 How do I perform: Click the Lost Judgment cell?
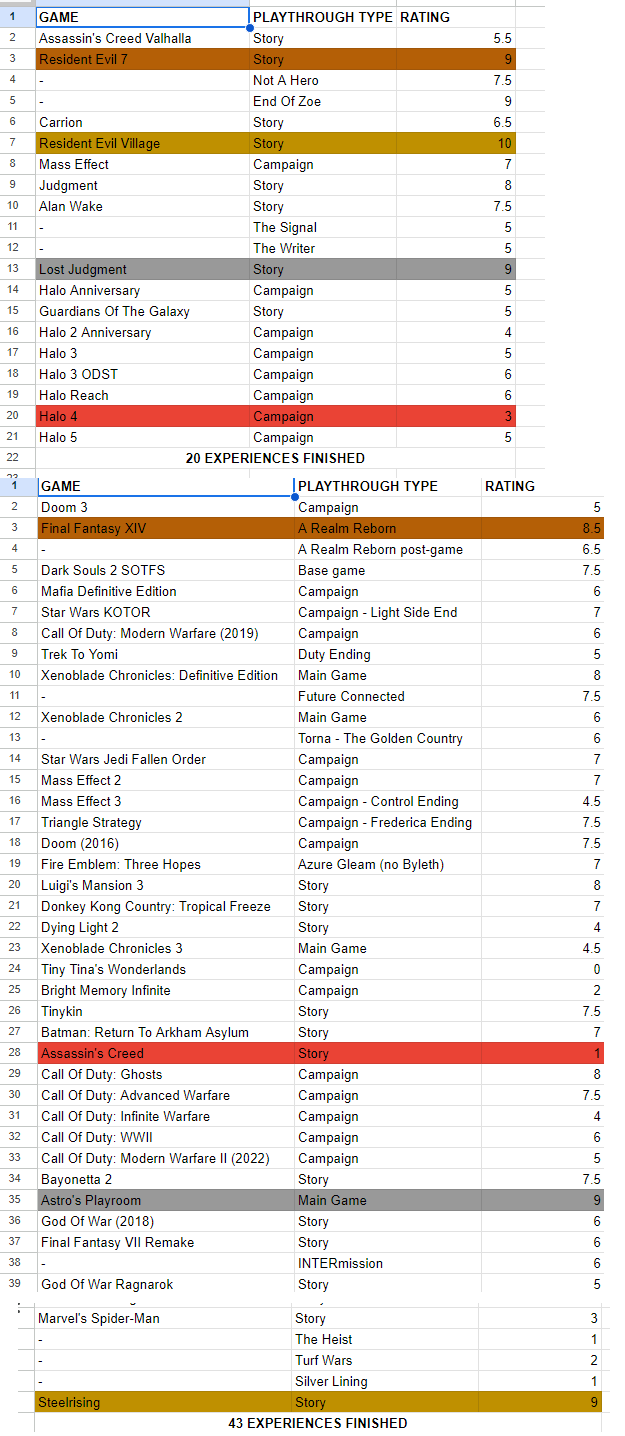(x=142, y=269)
